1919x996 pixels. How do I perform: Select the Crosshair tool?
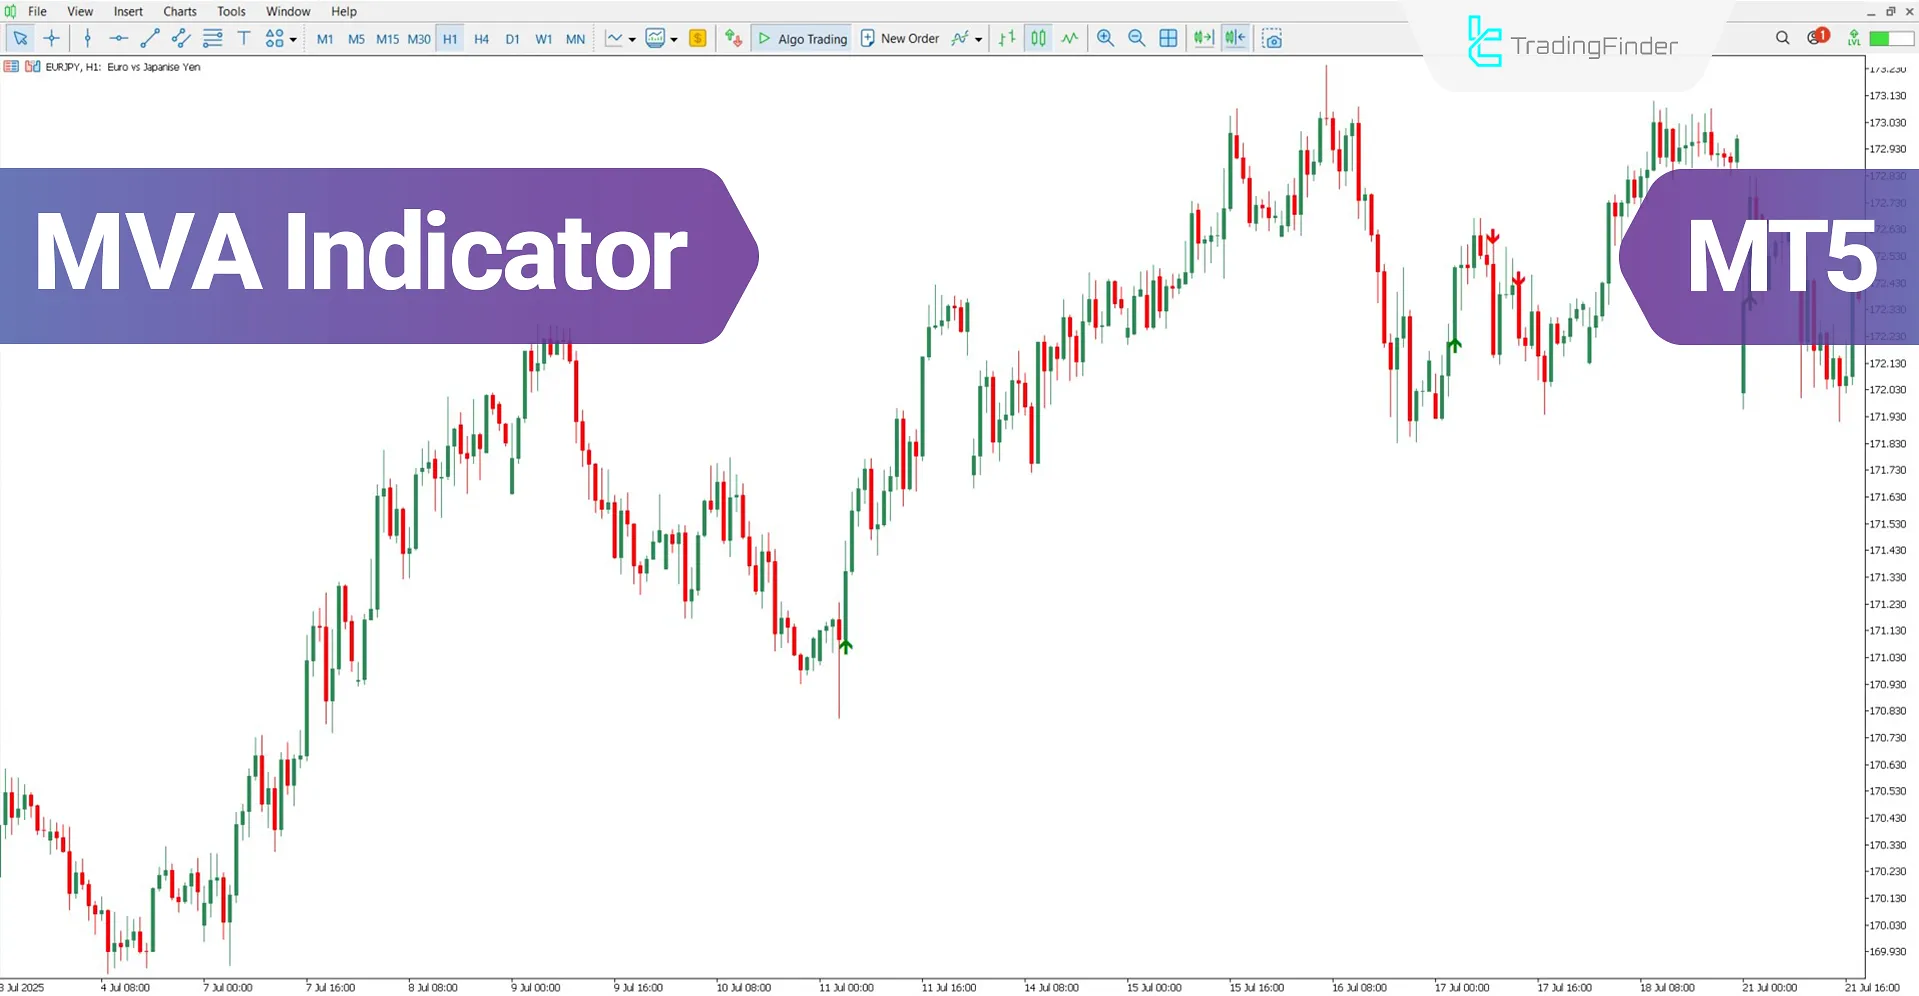coord(52,39)
